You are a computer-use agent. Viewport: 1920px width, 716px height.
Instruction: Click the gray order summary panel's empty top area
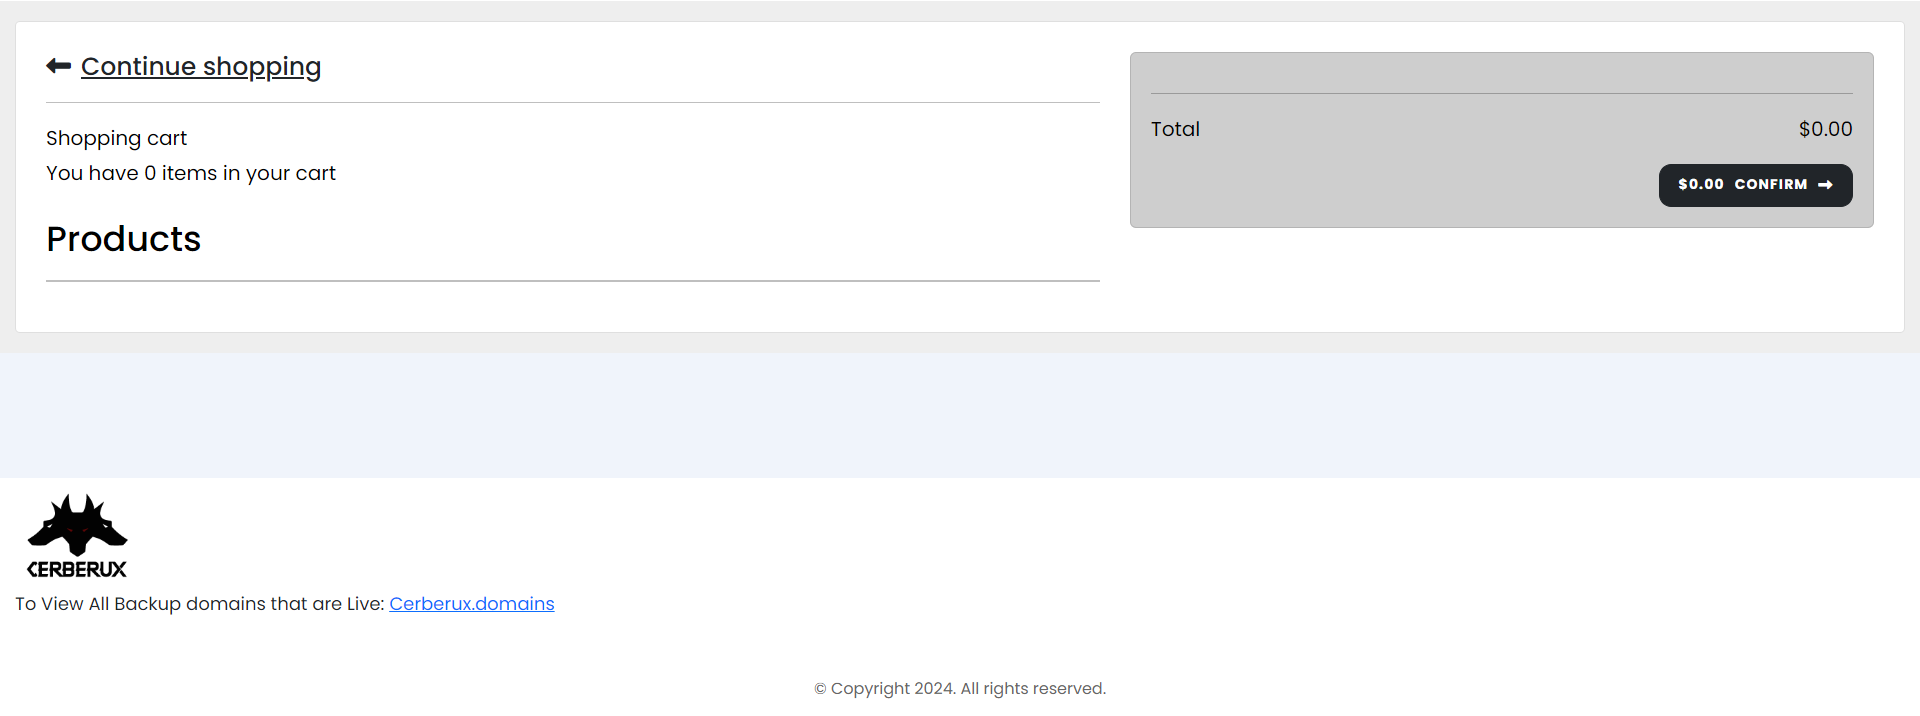[1501, 73]
